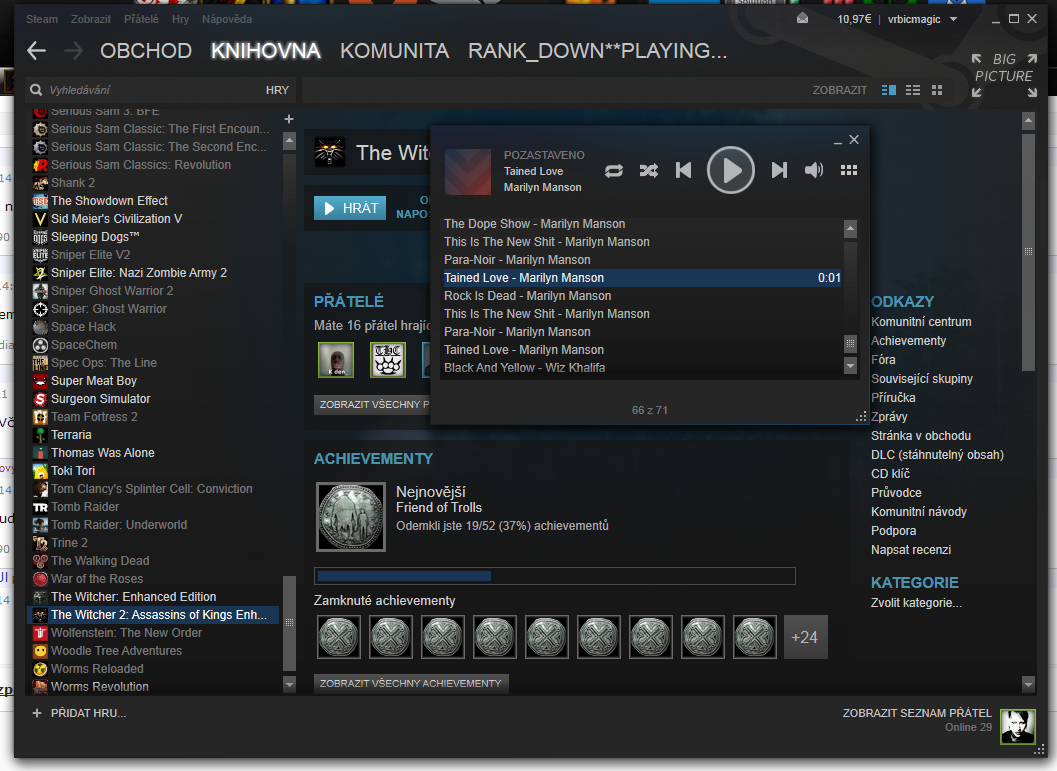Go to the previous track
The width and height of the screenshot is (1057, 771).
(x=684, y=170)
